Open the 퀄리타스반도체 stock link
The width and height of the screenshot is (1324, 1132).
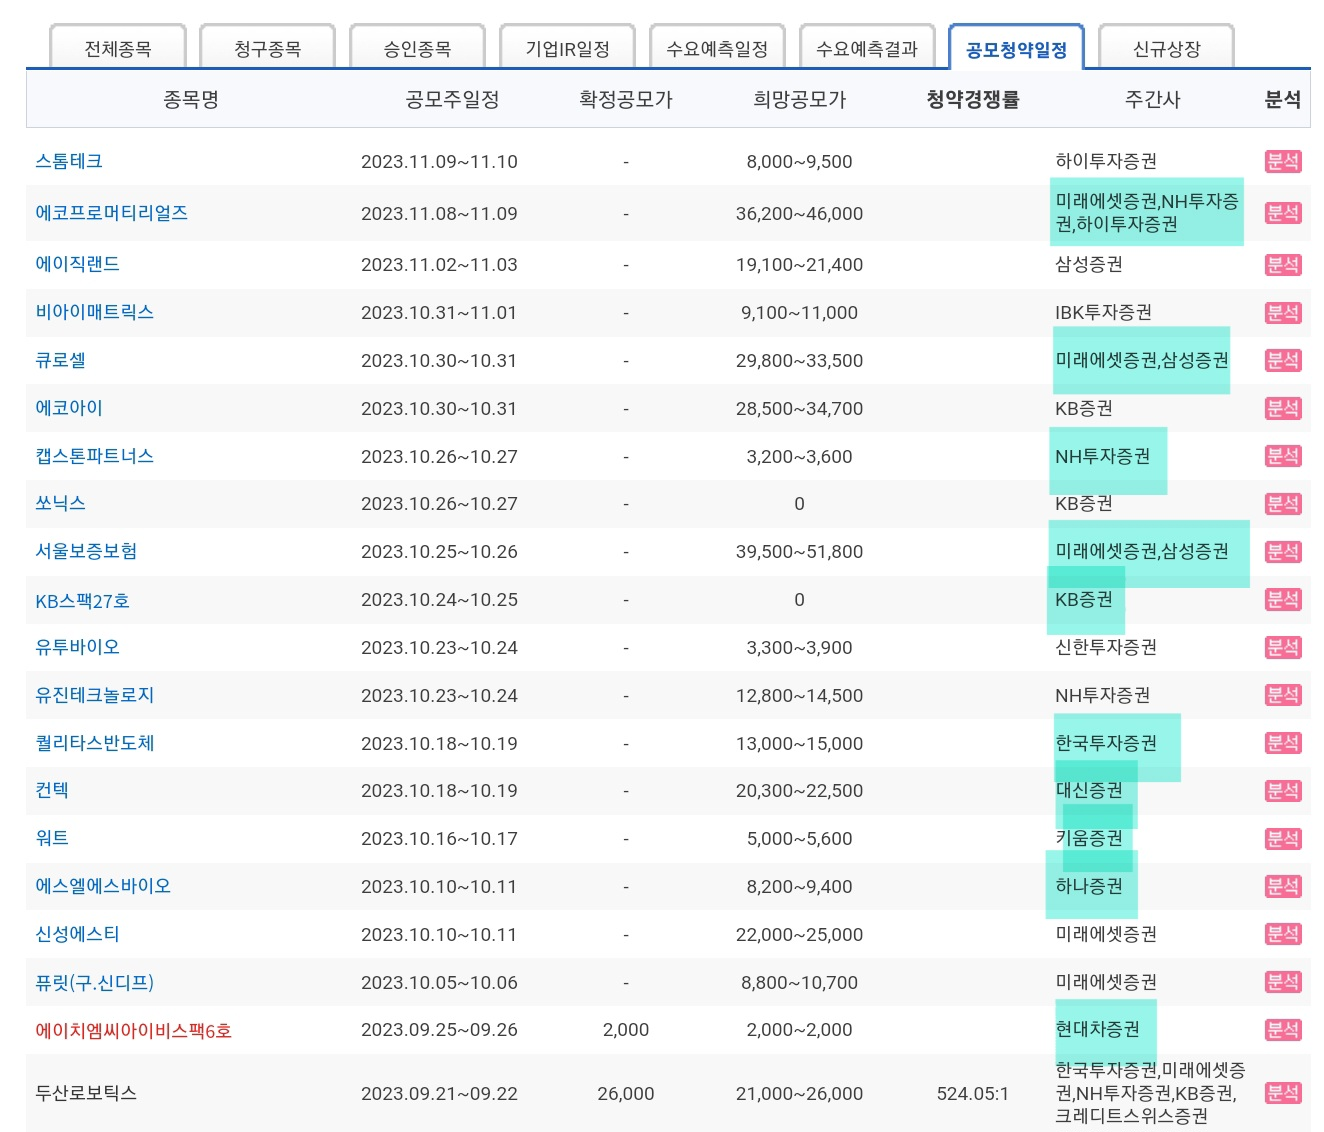95,743
